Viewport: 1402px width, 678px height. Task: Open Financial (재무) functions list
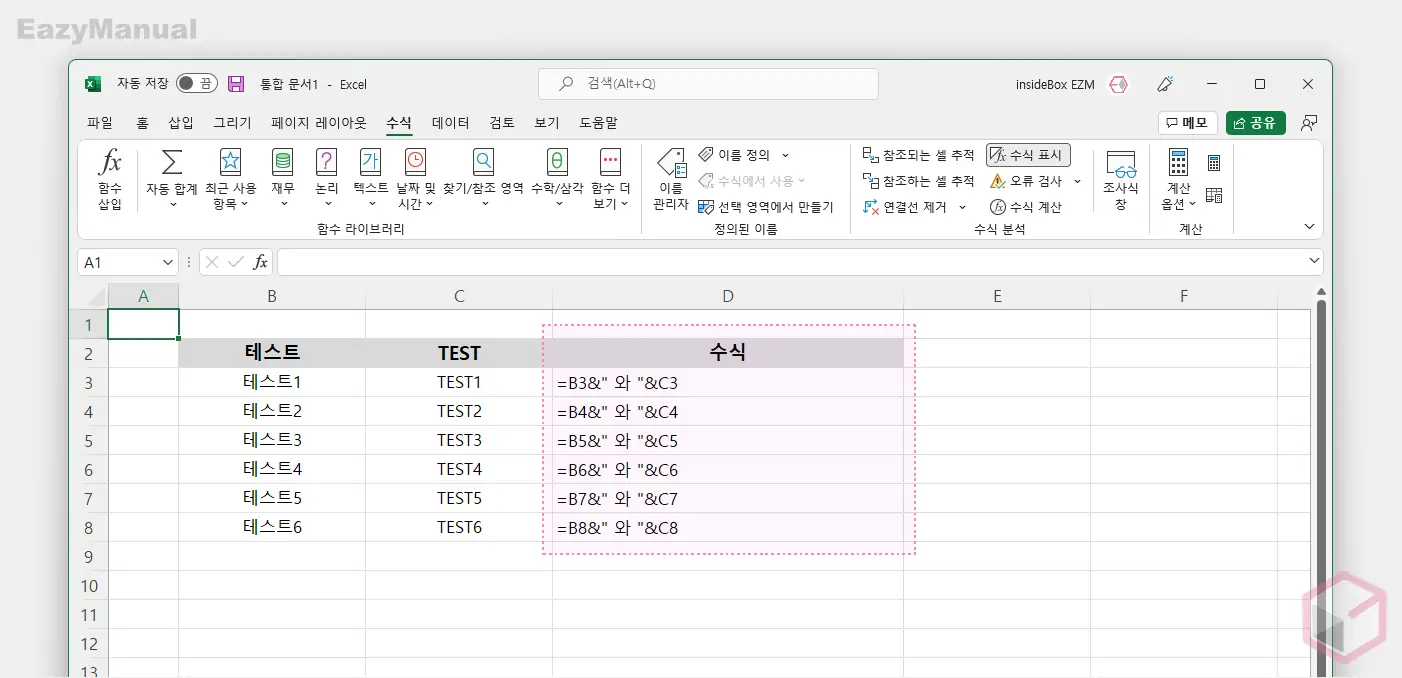pos(283,180)
